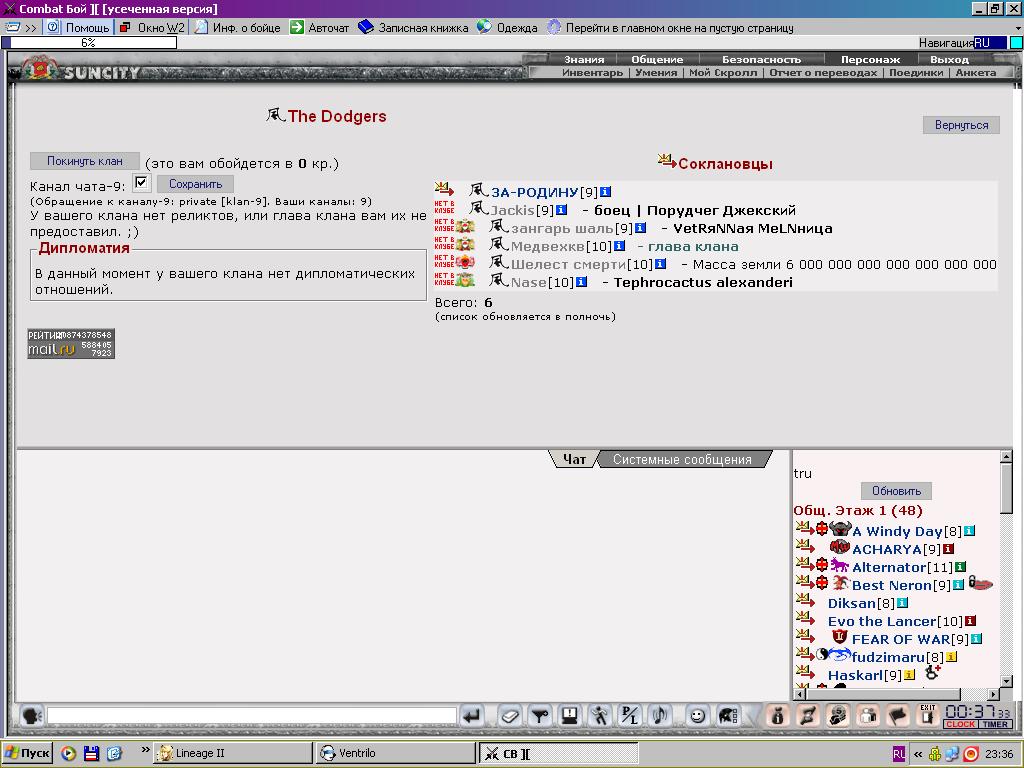Image resolution: width=1024 pixels, height=768 pixels.
Task: Open the Пуск start button
Action: click(x=26, y=753)
